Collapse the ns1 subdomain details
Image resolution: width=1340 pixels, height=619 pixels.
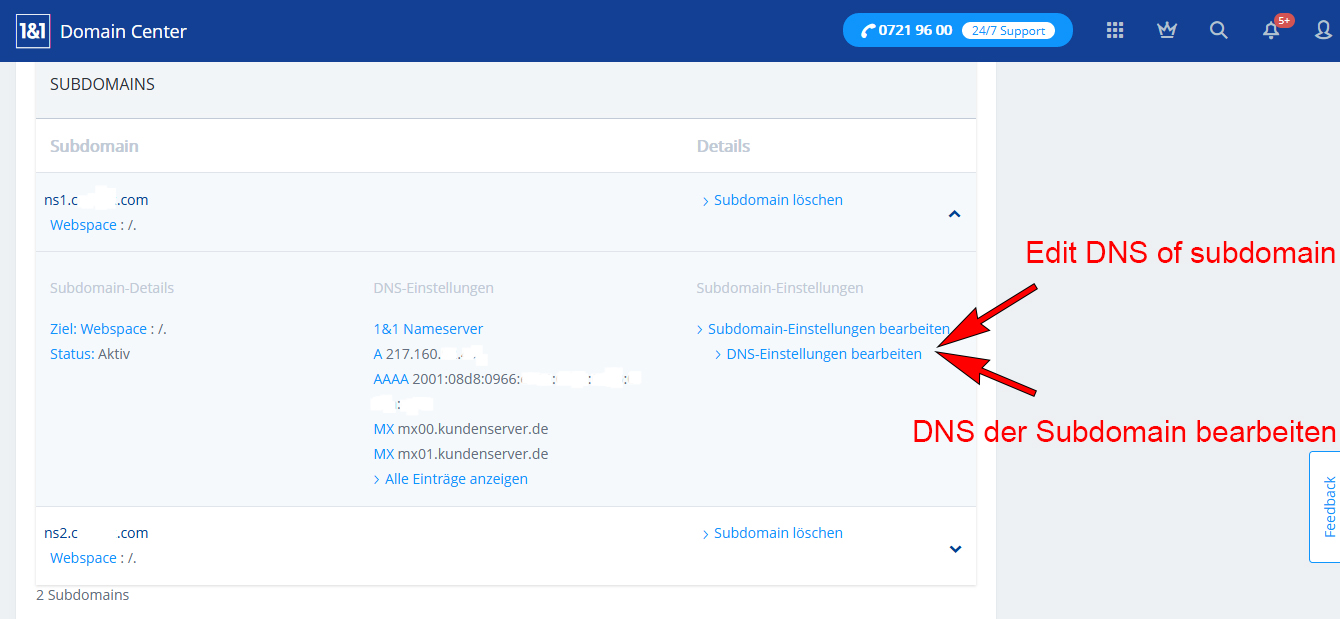954,213
